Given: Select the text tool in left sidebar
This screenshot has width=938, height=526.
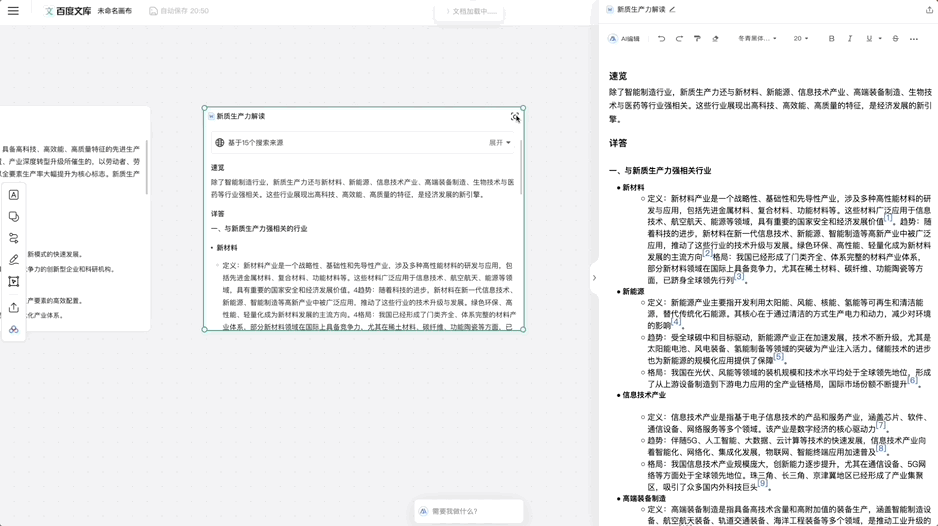Looking at the screenshot, I should pos(14,195).
